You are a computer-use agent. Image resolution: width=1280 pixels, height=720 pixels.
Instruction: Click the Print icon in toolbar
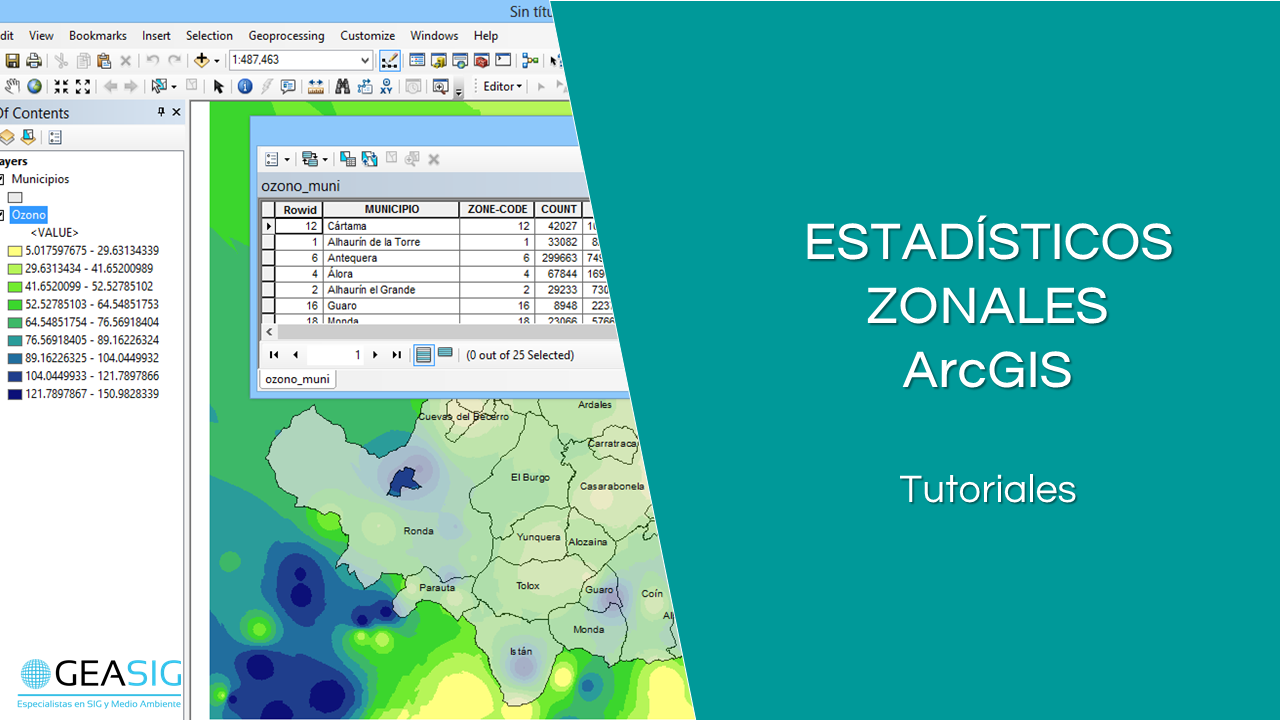click(34, 61)
